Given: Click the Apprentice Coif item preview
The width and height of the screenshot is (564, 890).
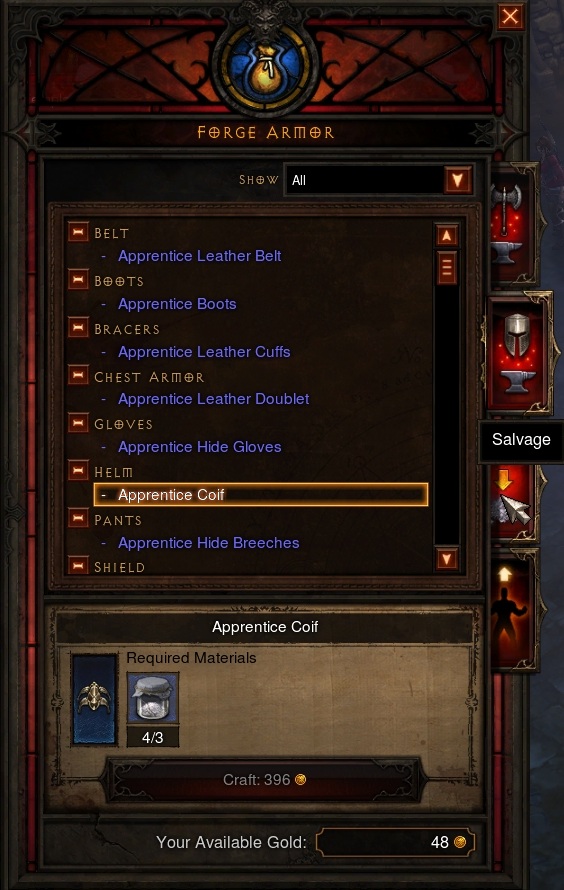Looking at the screenshot, I should (x=94, y=699).
